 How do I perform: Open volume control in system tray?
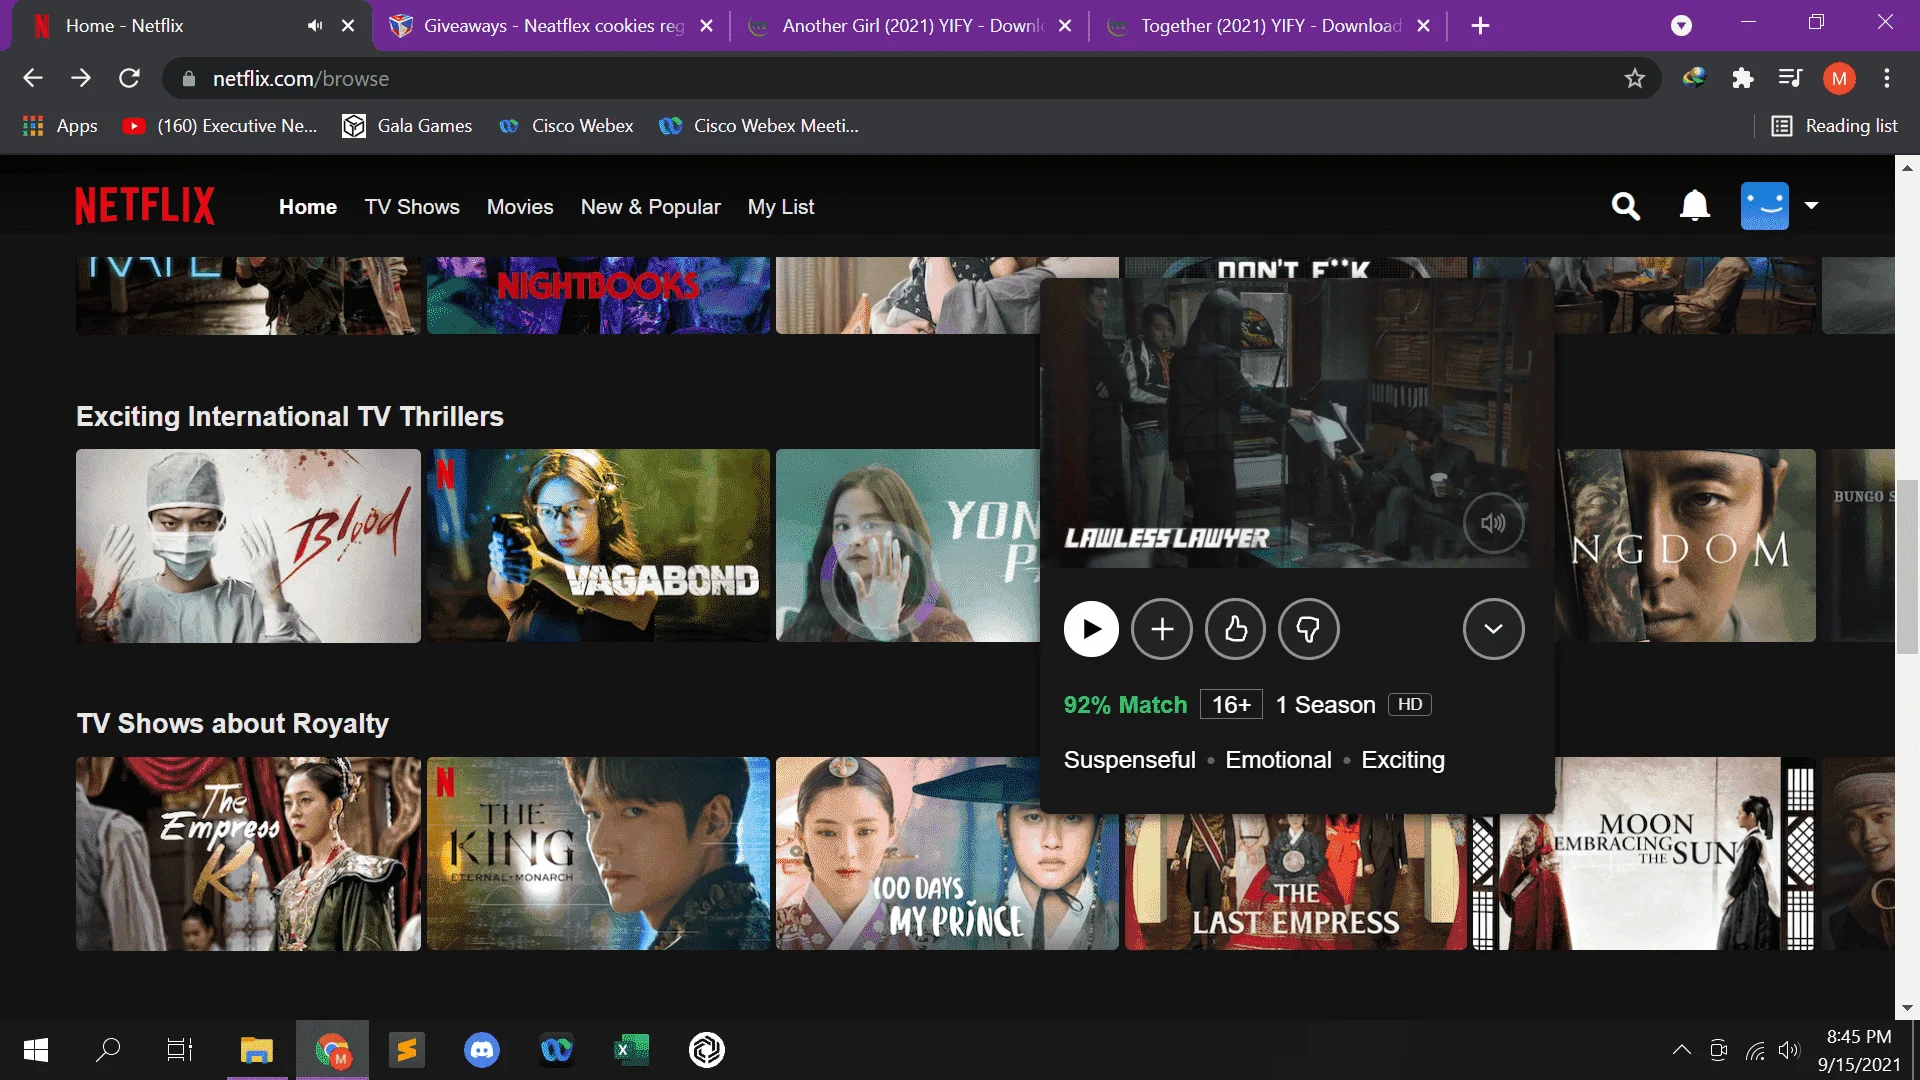click(x=1789, y=1050)
